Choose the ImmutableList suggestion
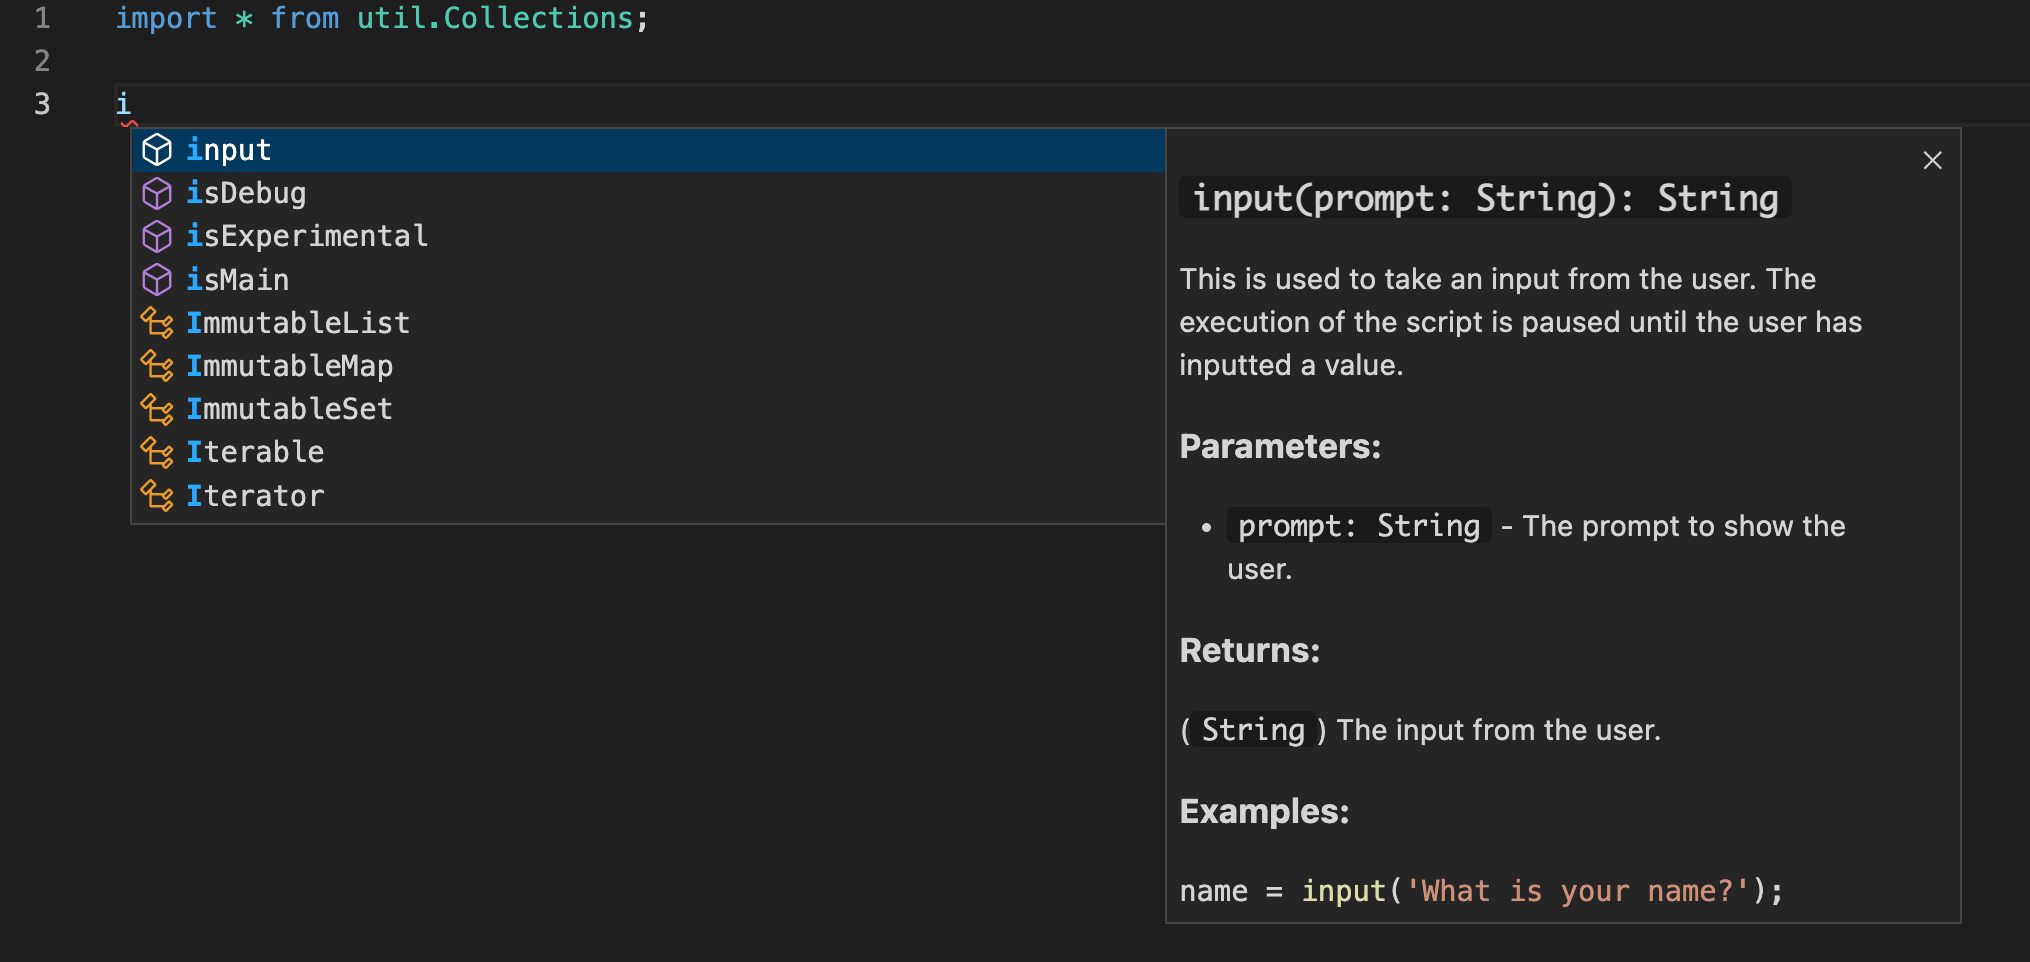2030x962 pixels. tap(298, 323)
